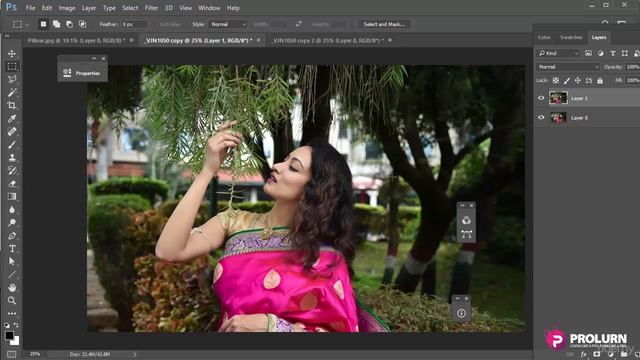Filter layers by pixel layers icon
This screenshot has height=360, width=640.
[x=588, y=53]
